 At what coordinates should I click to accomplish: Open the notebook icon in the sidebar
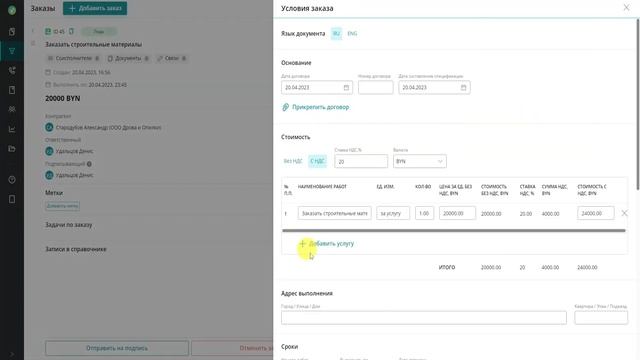[12, 90]
